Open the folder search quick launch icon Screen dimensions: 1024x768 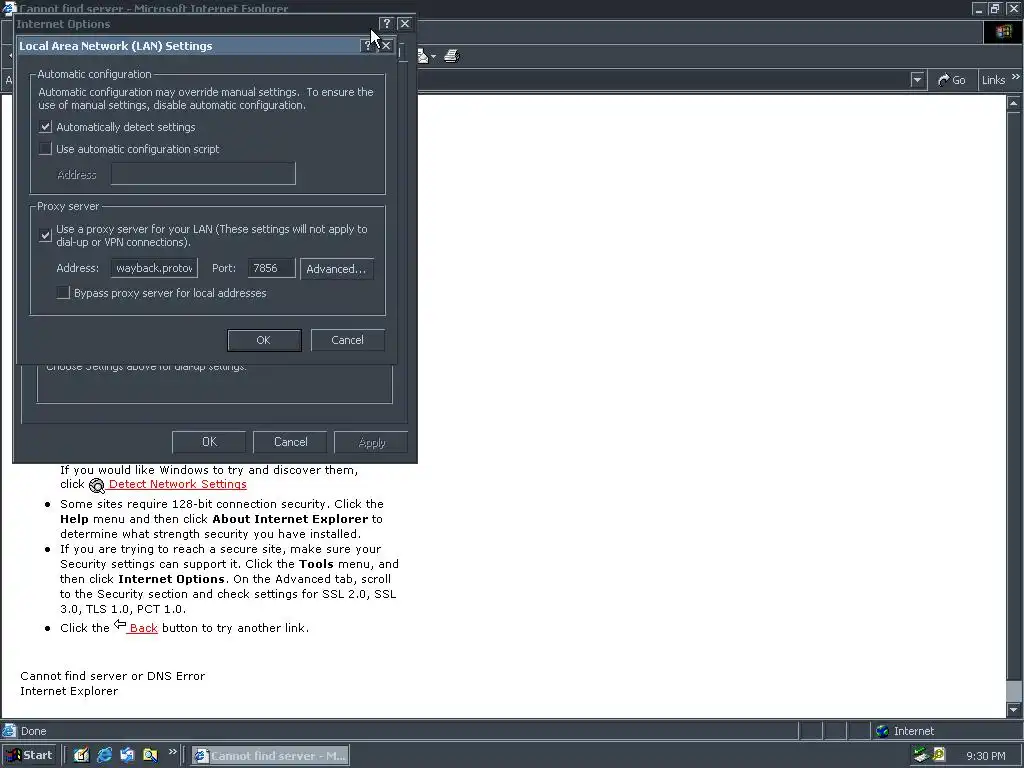(150, 755)
